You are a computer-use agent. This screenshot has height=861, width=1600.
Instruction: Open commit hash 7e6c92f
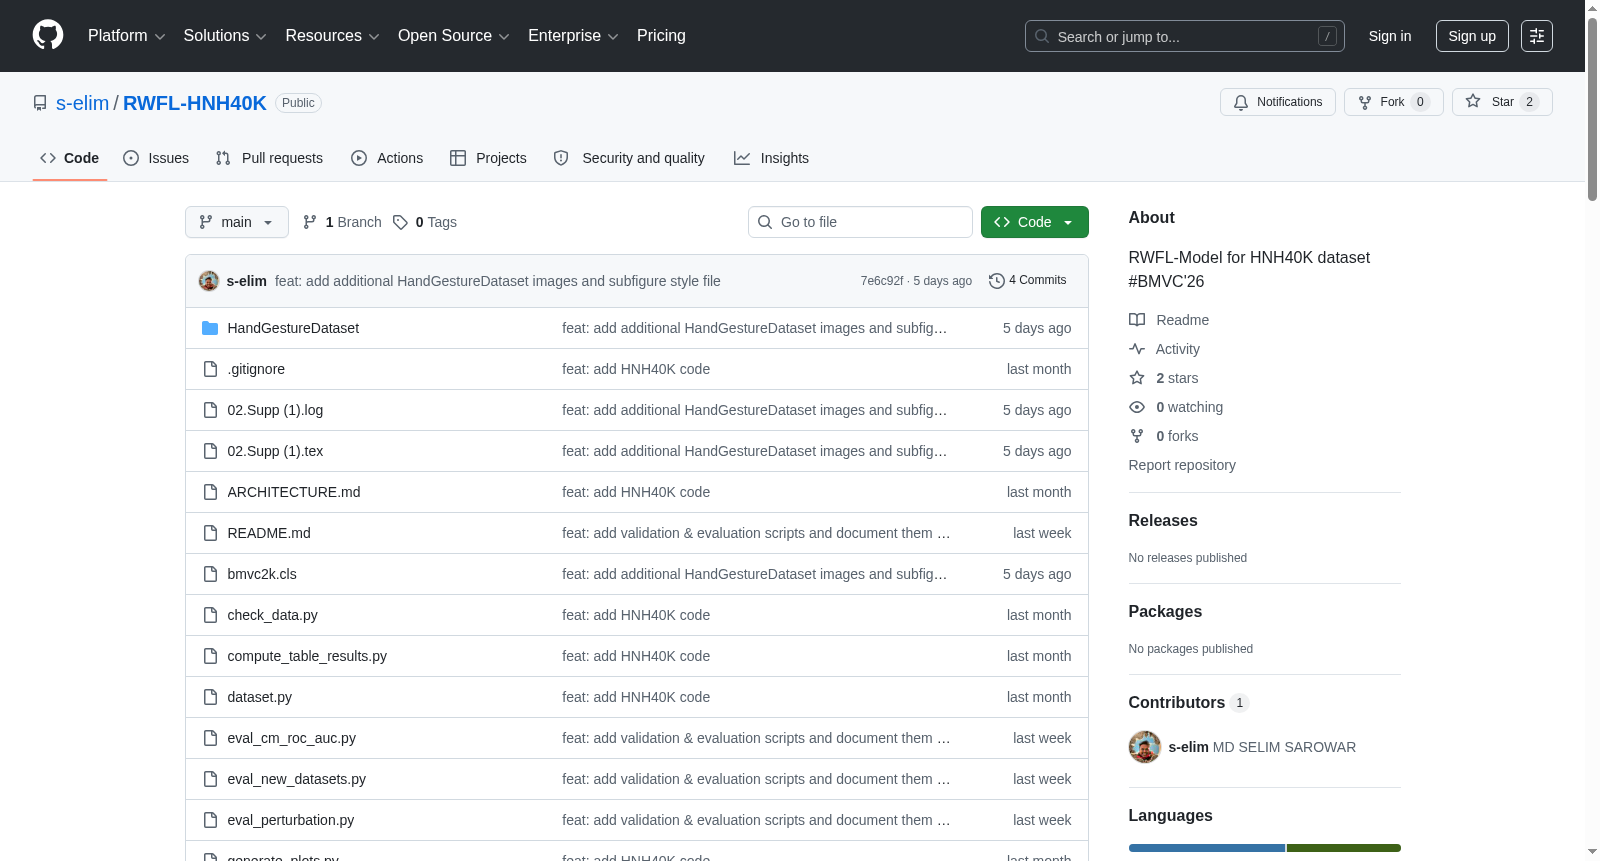pos(882,281)
